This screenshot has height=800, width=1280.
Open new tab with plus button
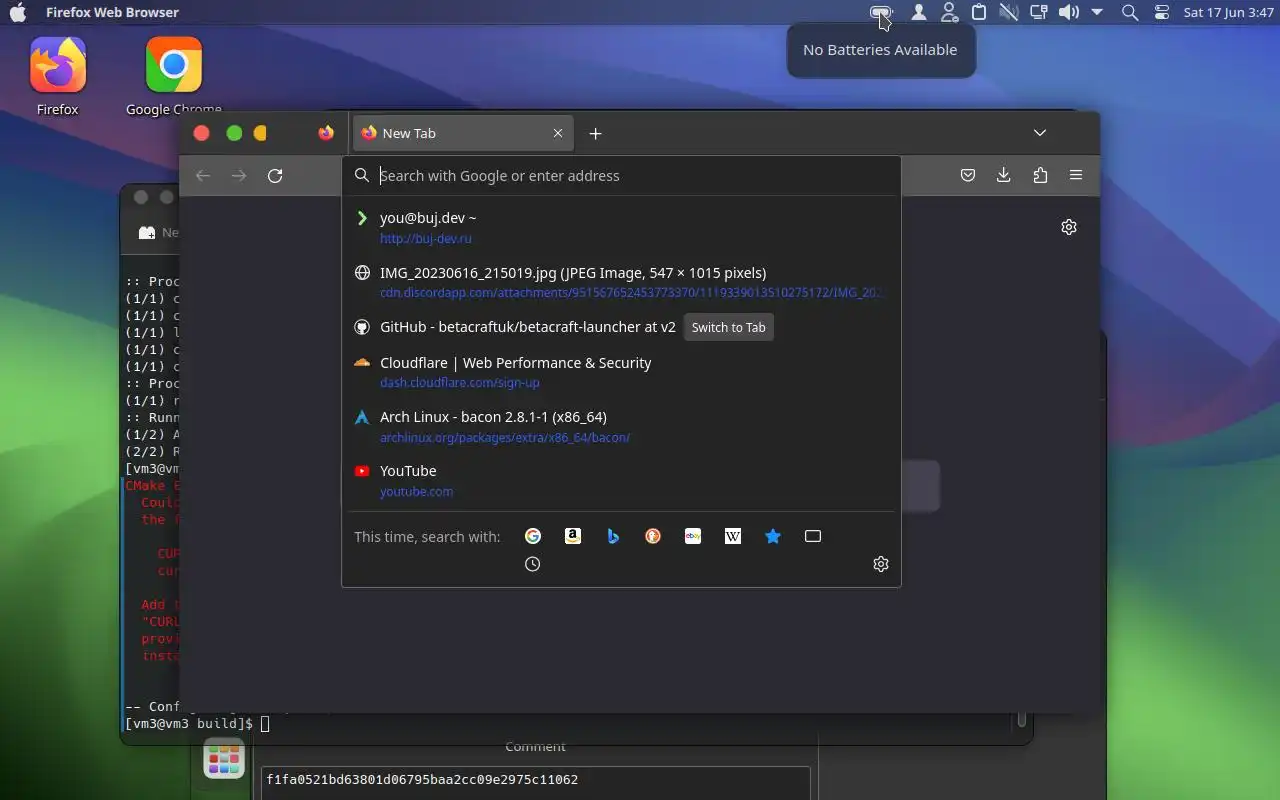[595, 133]
